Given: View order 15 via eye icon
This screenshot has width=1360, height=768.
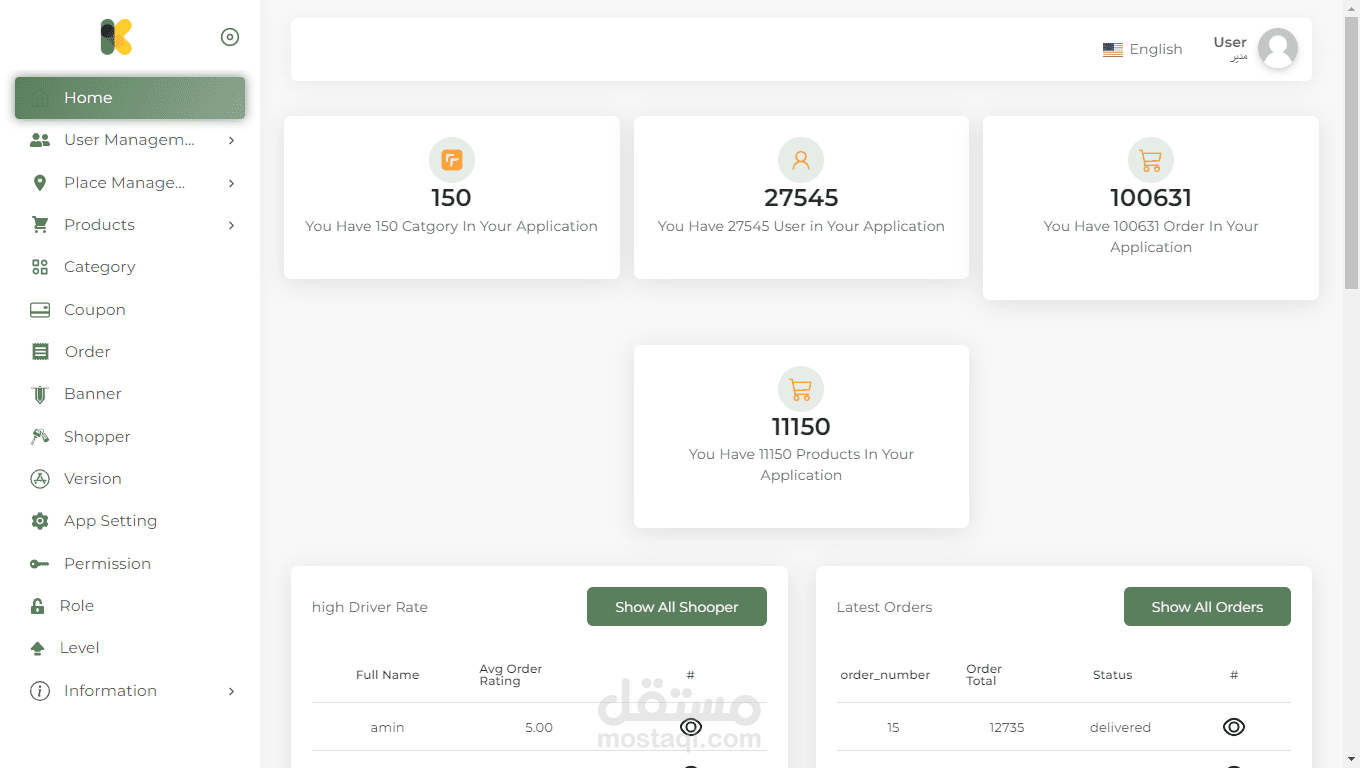Looking at the screenshot, I should pyautogui.click(x=1234, y=727).
